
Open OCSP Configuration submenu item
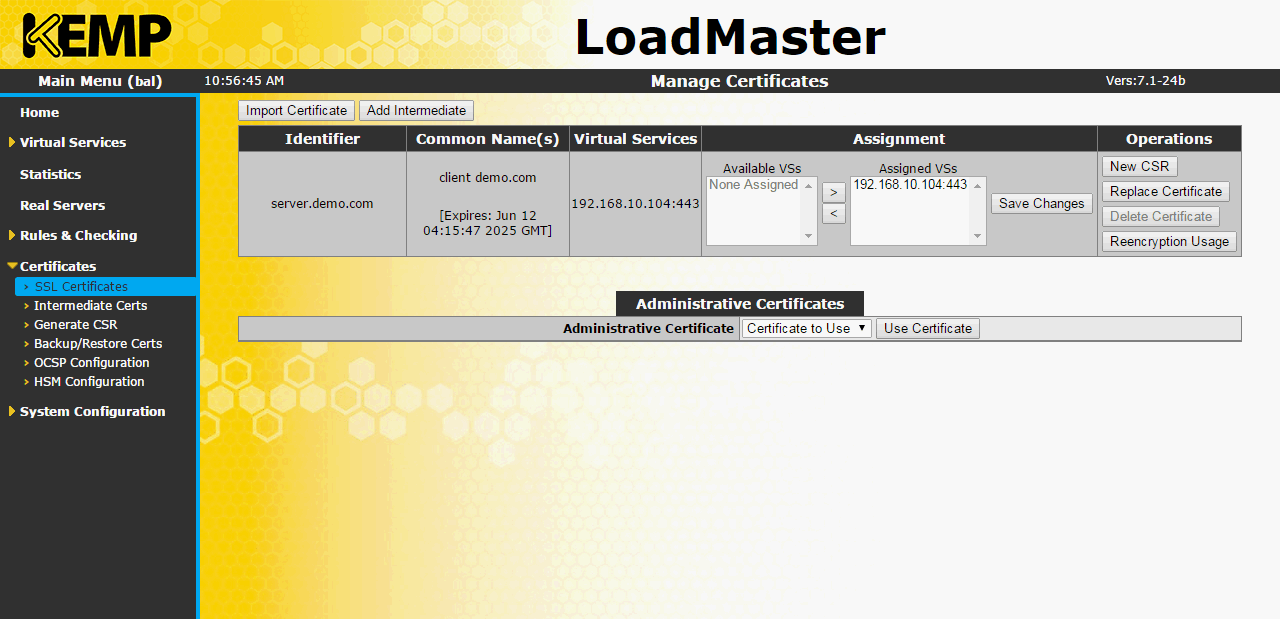click(x=91, y=362)
